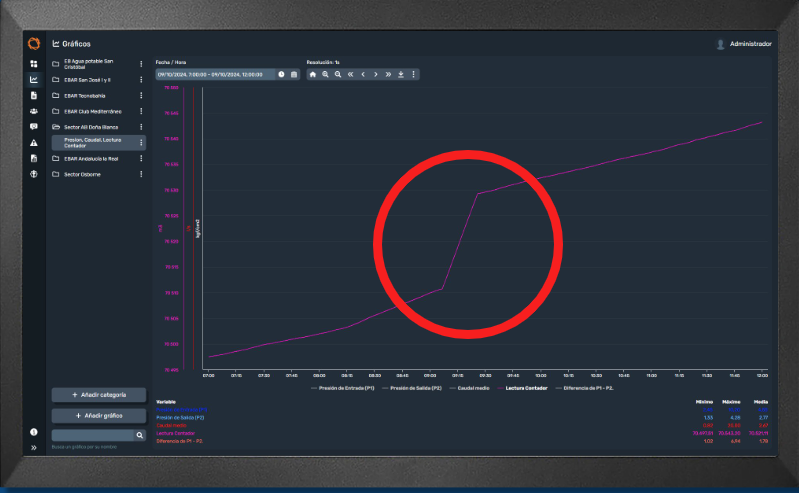
Task: Toggle Caudal medio legend series
Action: pos(469,388)
